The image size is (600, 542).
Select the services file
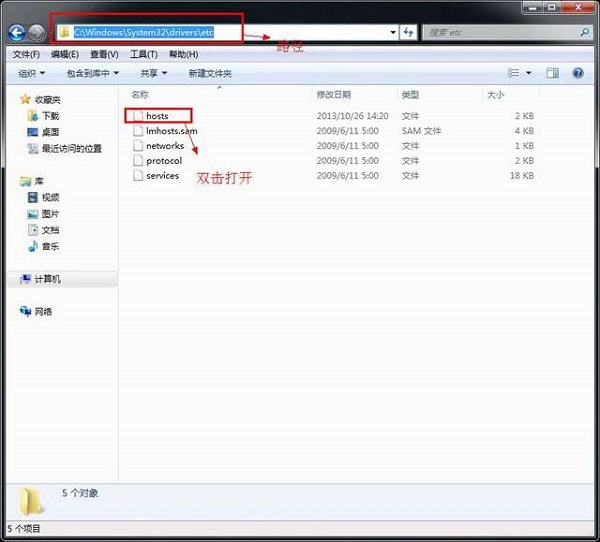[x=163, y=176]
